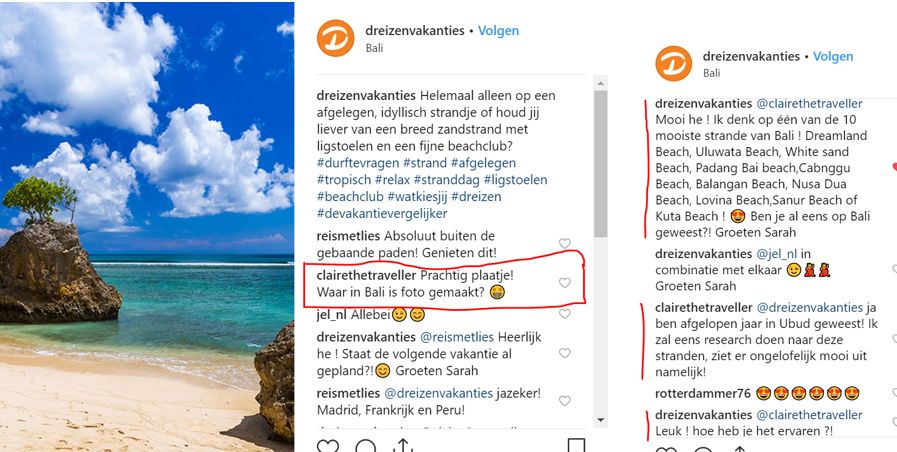897x452 pixels.
Task: Click Volgen in the right post header
Action: tap(834, 56)
